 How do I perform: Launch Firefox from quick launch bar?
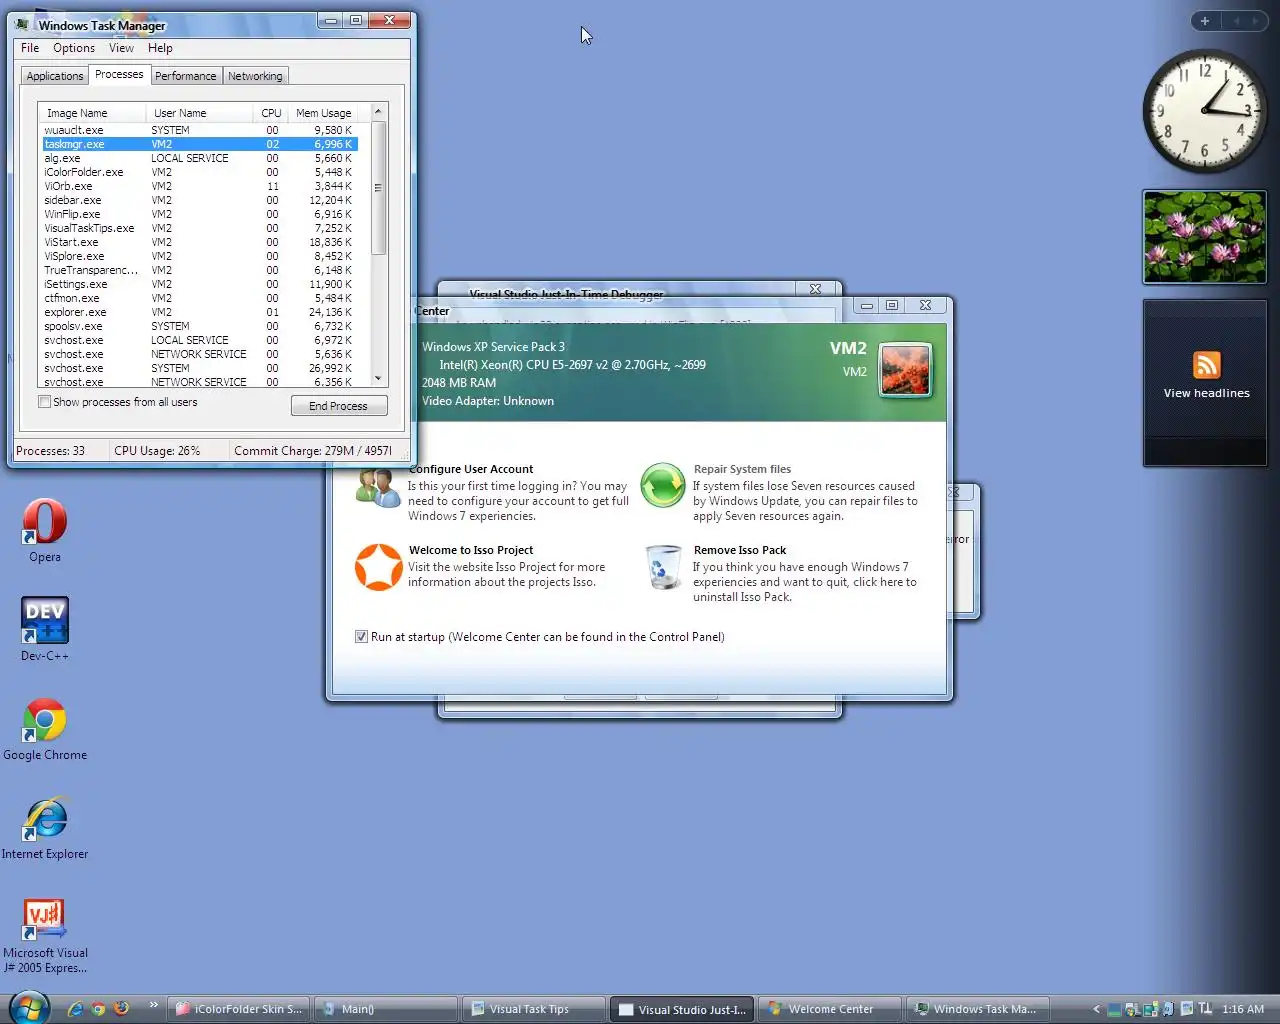pyautogui.click(x=121, y=1009)
